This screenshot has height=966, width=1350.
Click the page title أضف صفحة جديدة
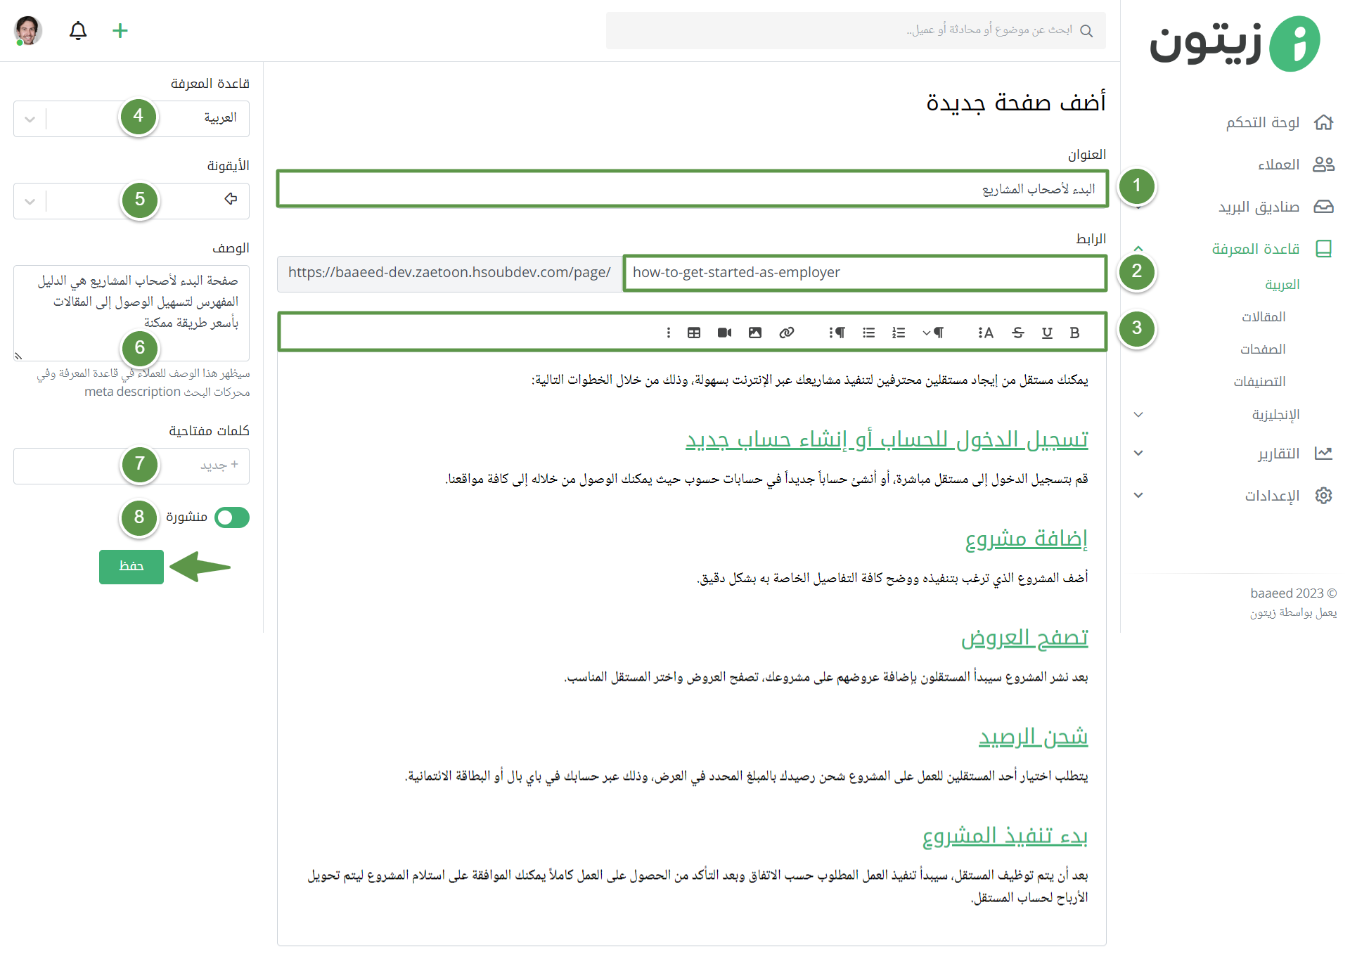pos(1016,102)
